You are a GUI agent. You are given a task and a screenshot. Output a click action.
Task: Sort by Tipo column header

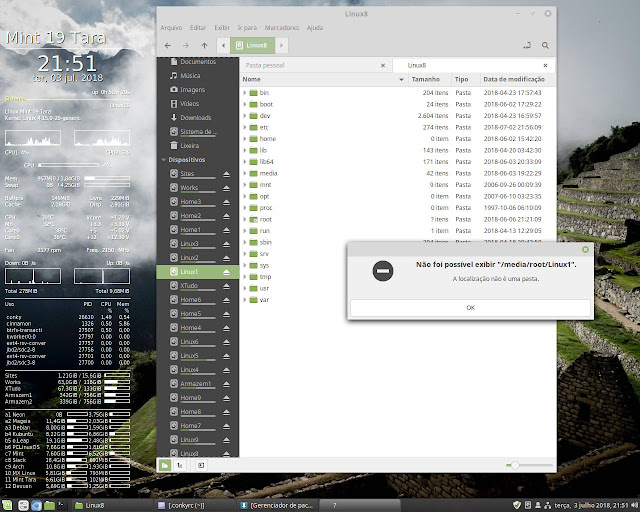pos(465,79)
